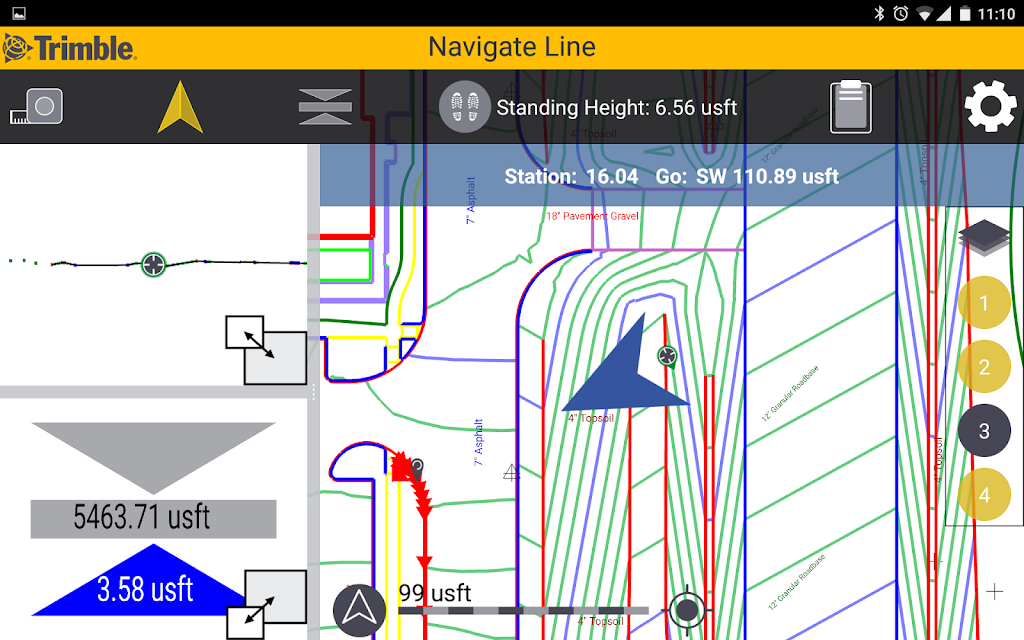The height and width of the screenshot is (640, 1024).
Task: Tap the image notification icon
Action: tap(19, 13)
